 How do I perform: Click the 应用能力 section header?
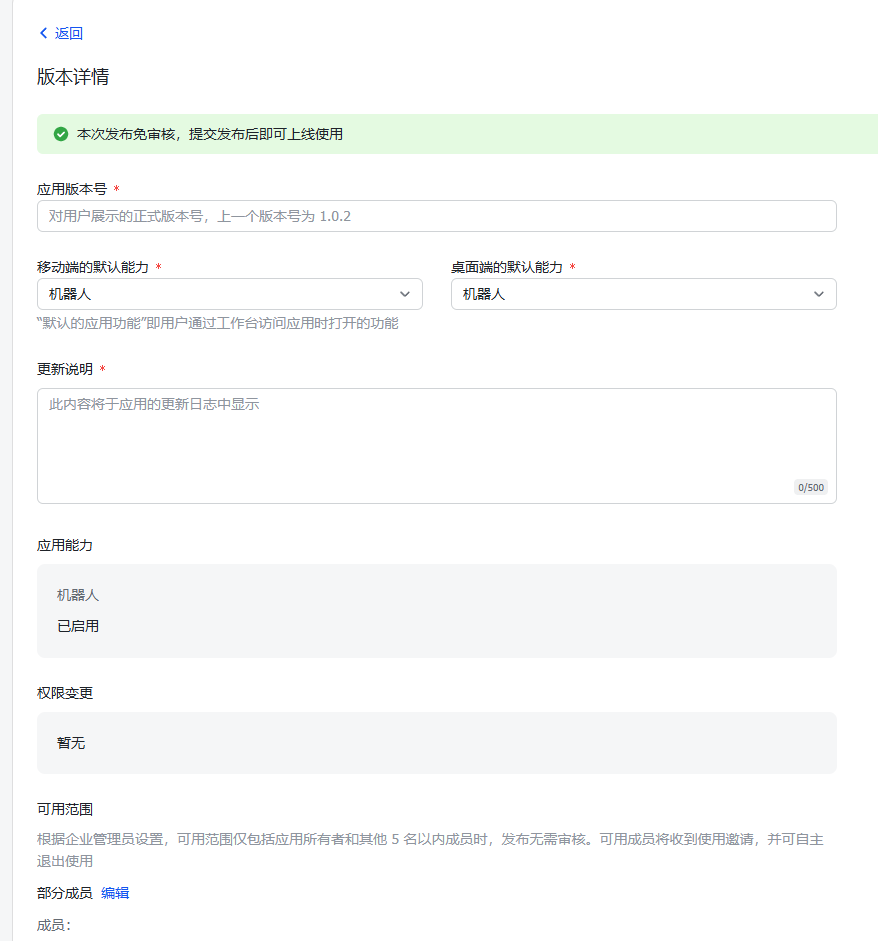point(65,546)
